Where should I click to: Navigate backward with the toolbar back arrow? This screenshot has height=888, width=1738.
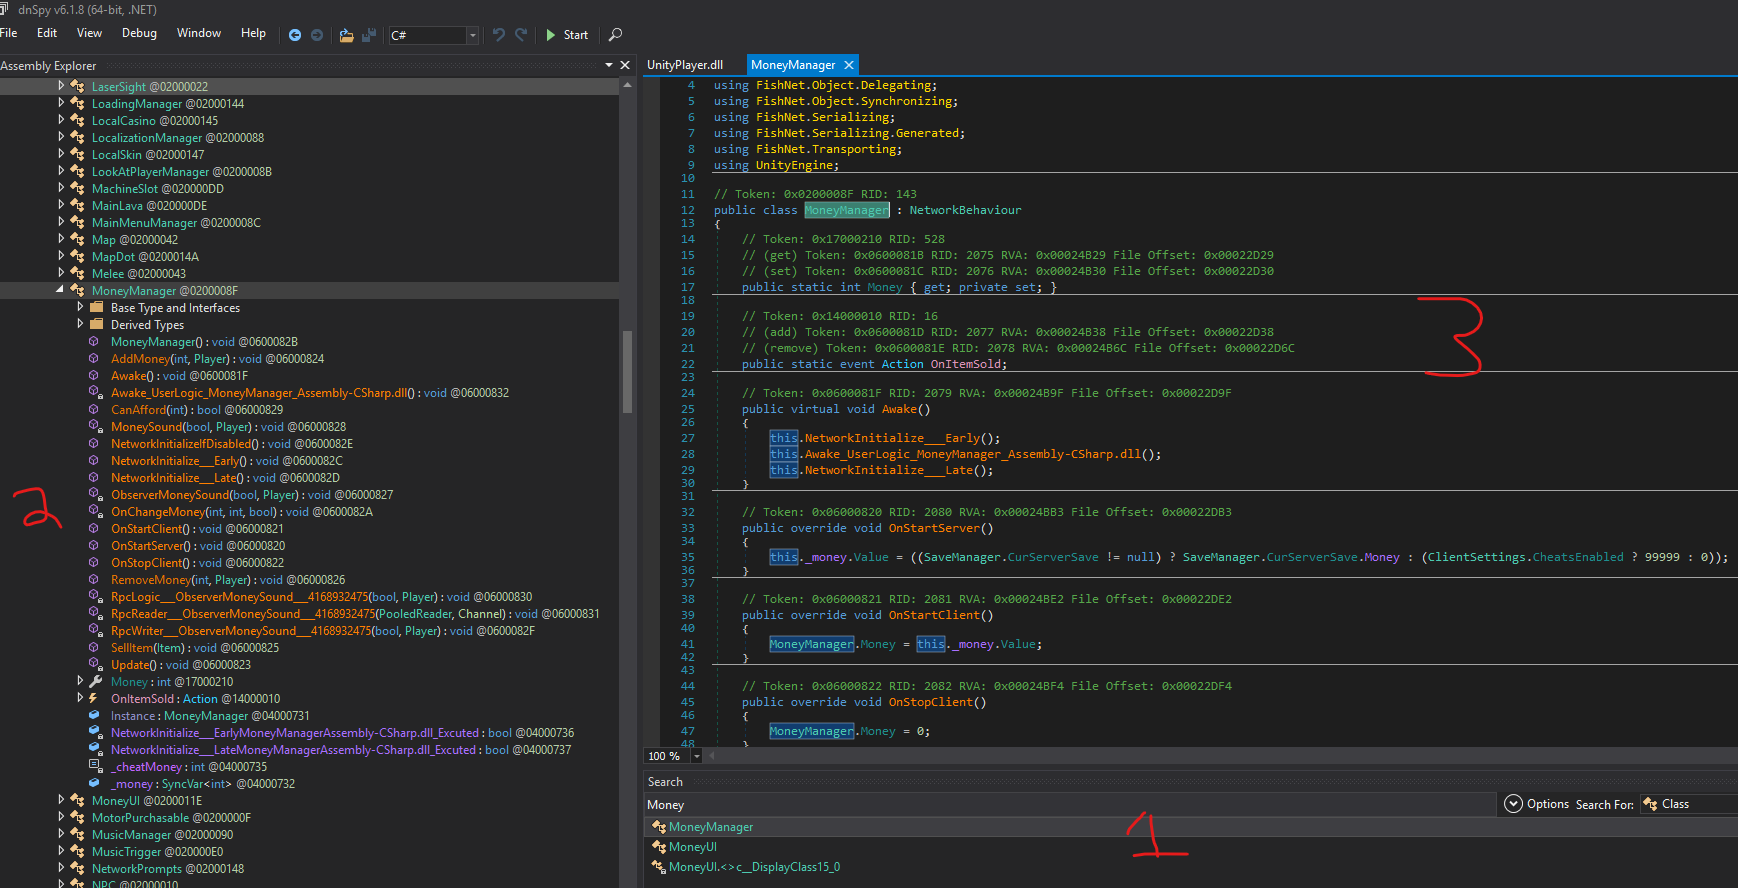[x=295, y=35]
